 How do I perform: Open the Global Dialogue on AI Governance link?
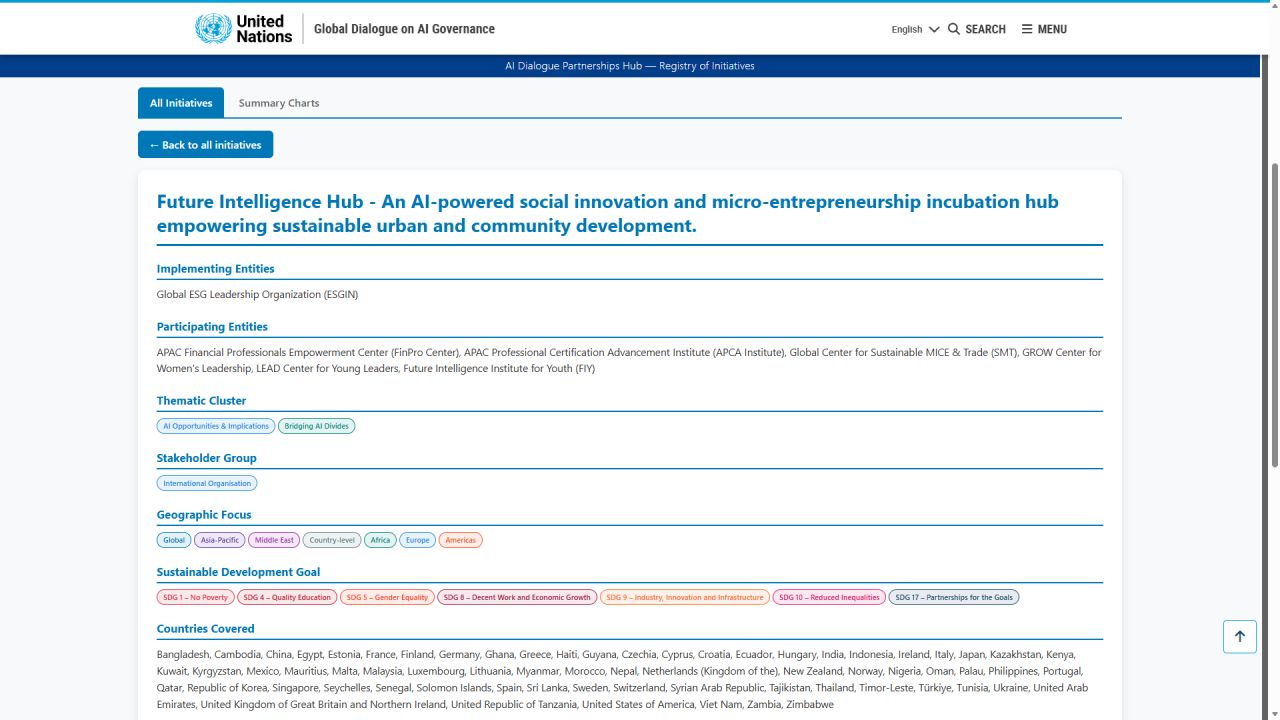[x=404, y=29]
